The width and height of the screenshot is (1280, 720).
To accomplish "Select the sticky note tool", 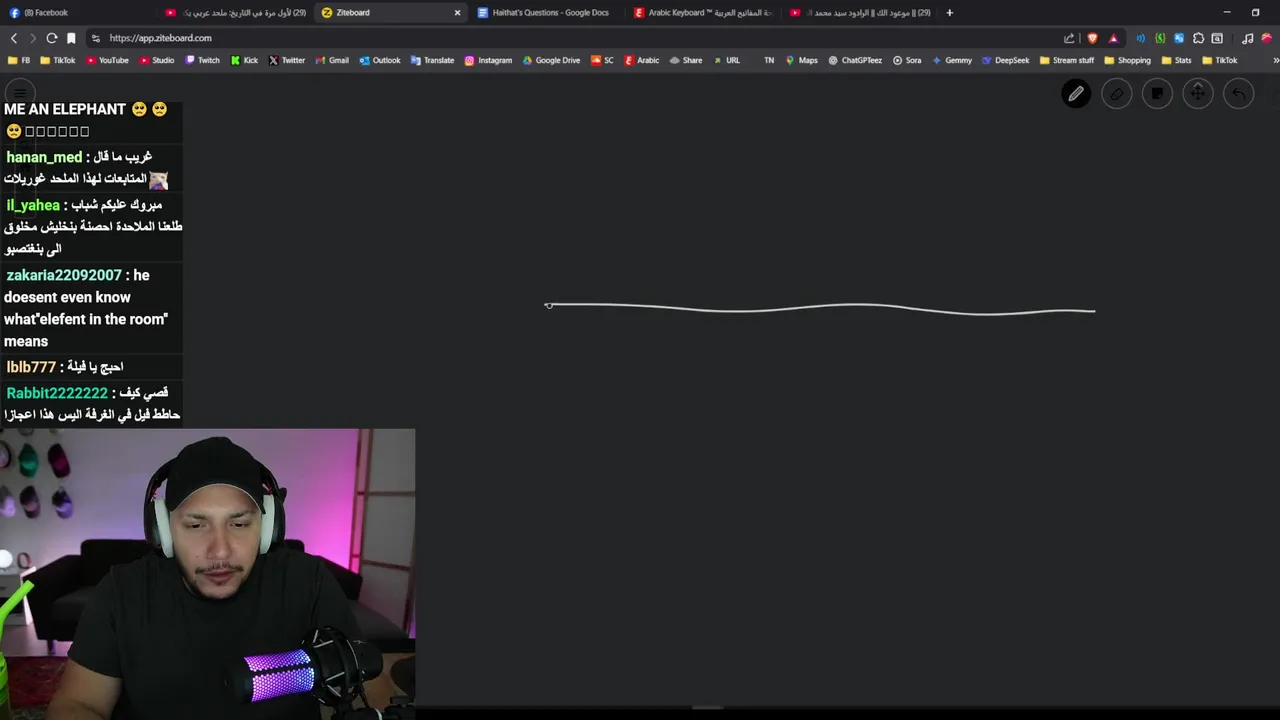I will (1157, 94).
